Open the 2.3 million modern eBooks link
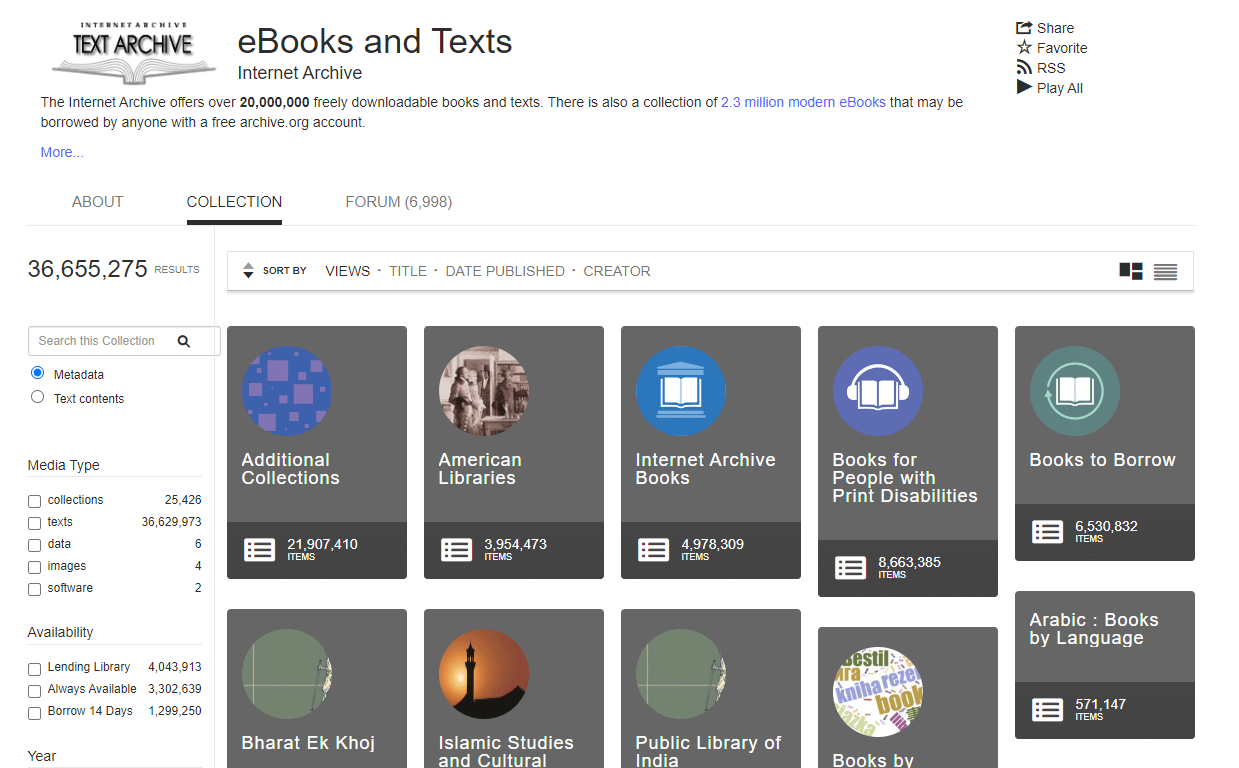 [802, 102]
